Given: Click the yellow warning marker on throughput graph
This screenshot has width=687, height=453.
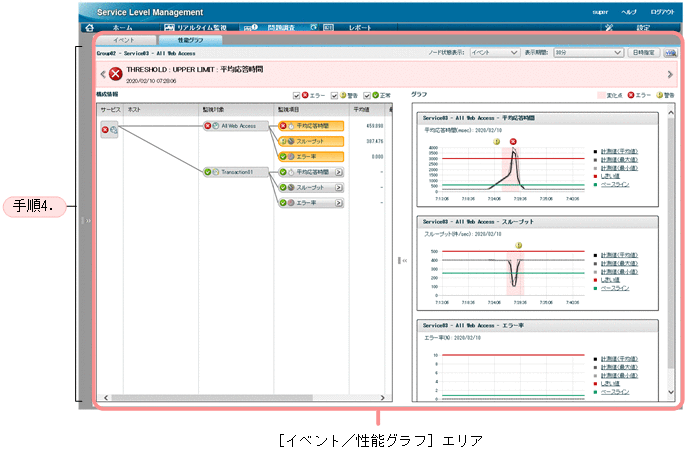Looking at the screenshot, I should [518, 245].
